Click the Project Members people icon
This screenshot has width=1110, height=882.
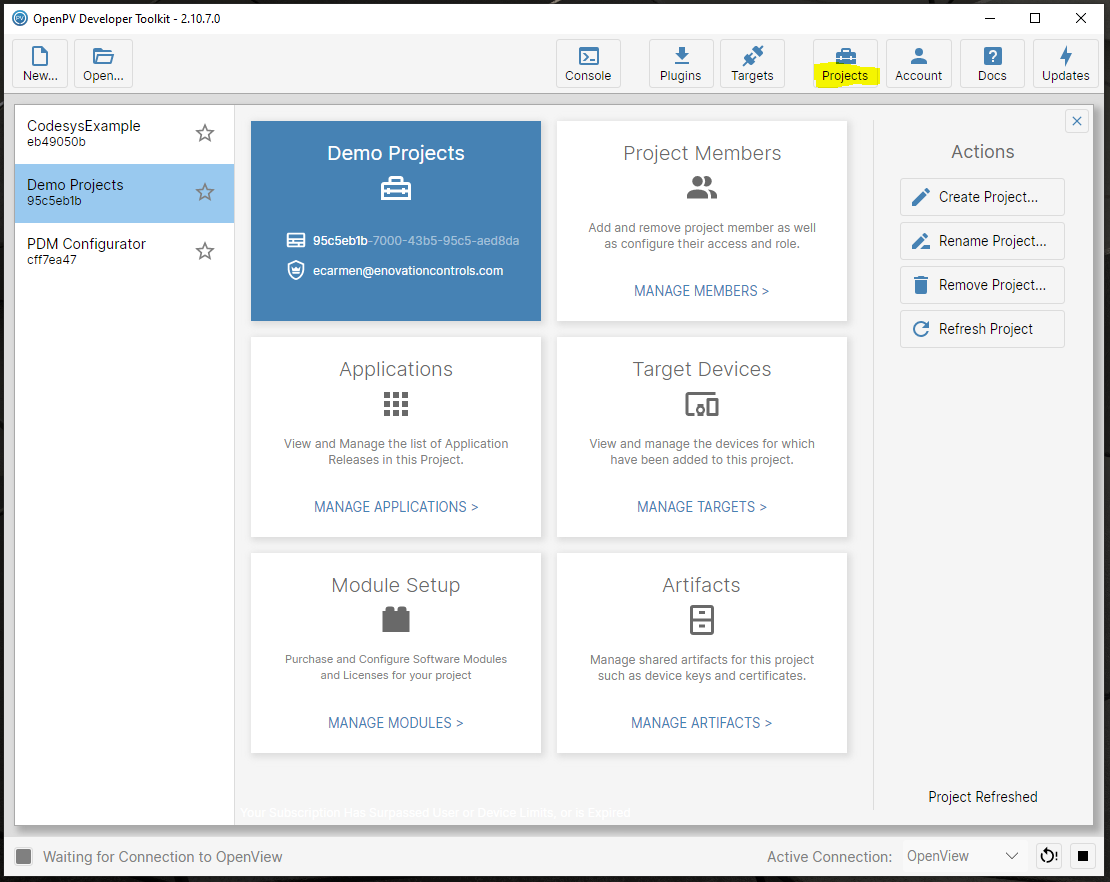pyautogui.click(x=702, y=188)
